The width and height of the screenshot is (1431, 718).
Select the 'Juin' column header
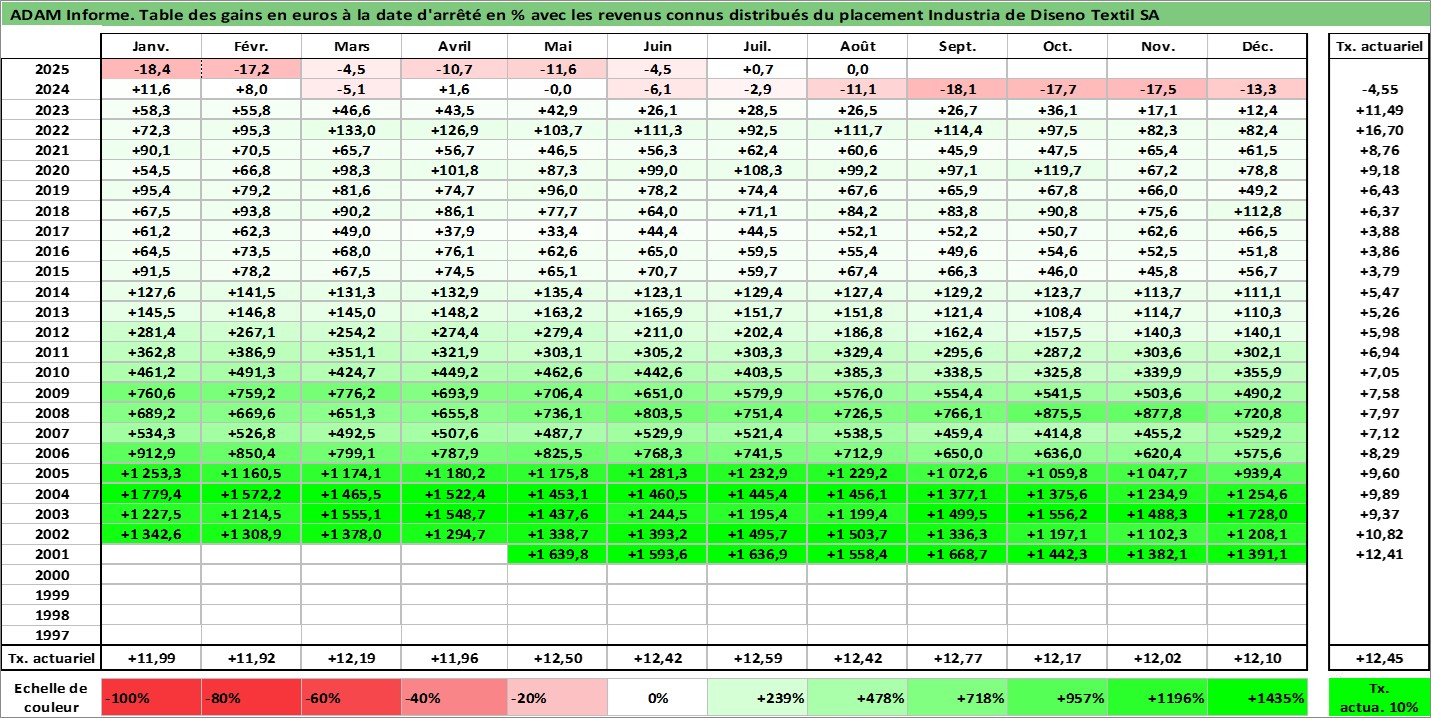[657, 46]
